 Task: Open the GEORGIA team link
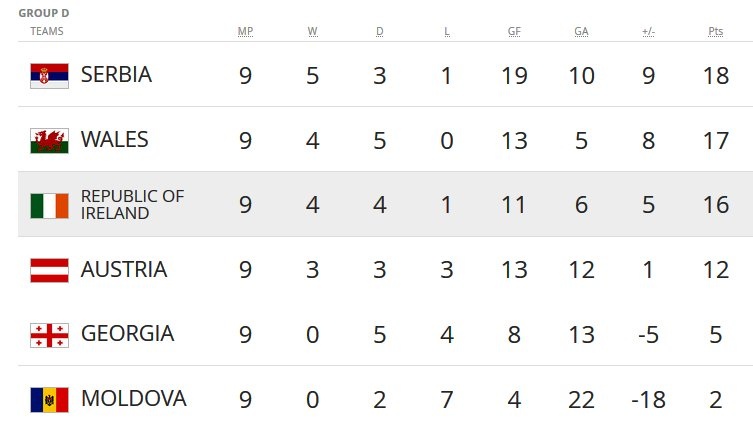pos(127,333)
